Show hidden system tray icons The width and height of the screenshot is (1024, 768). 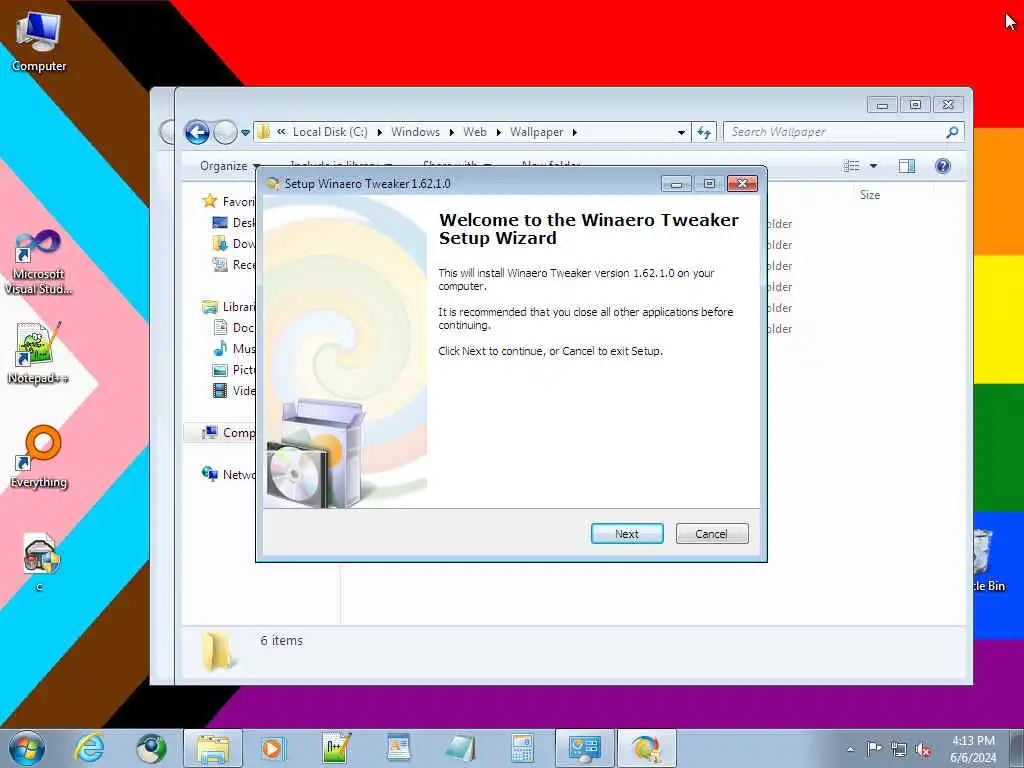pyautogui.click(x=850, y=750)
